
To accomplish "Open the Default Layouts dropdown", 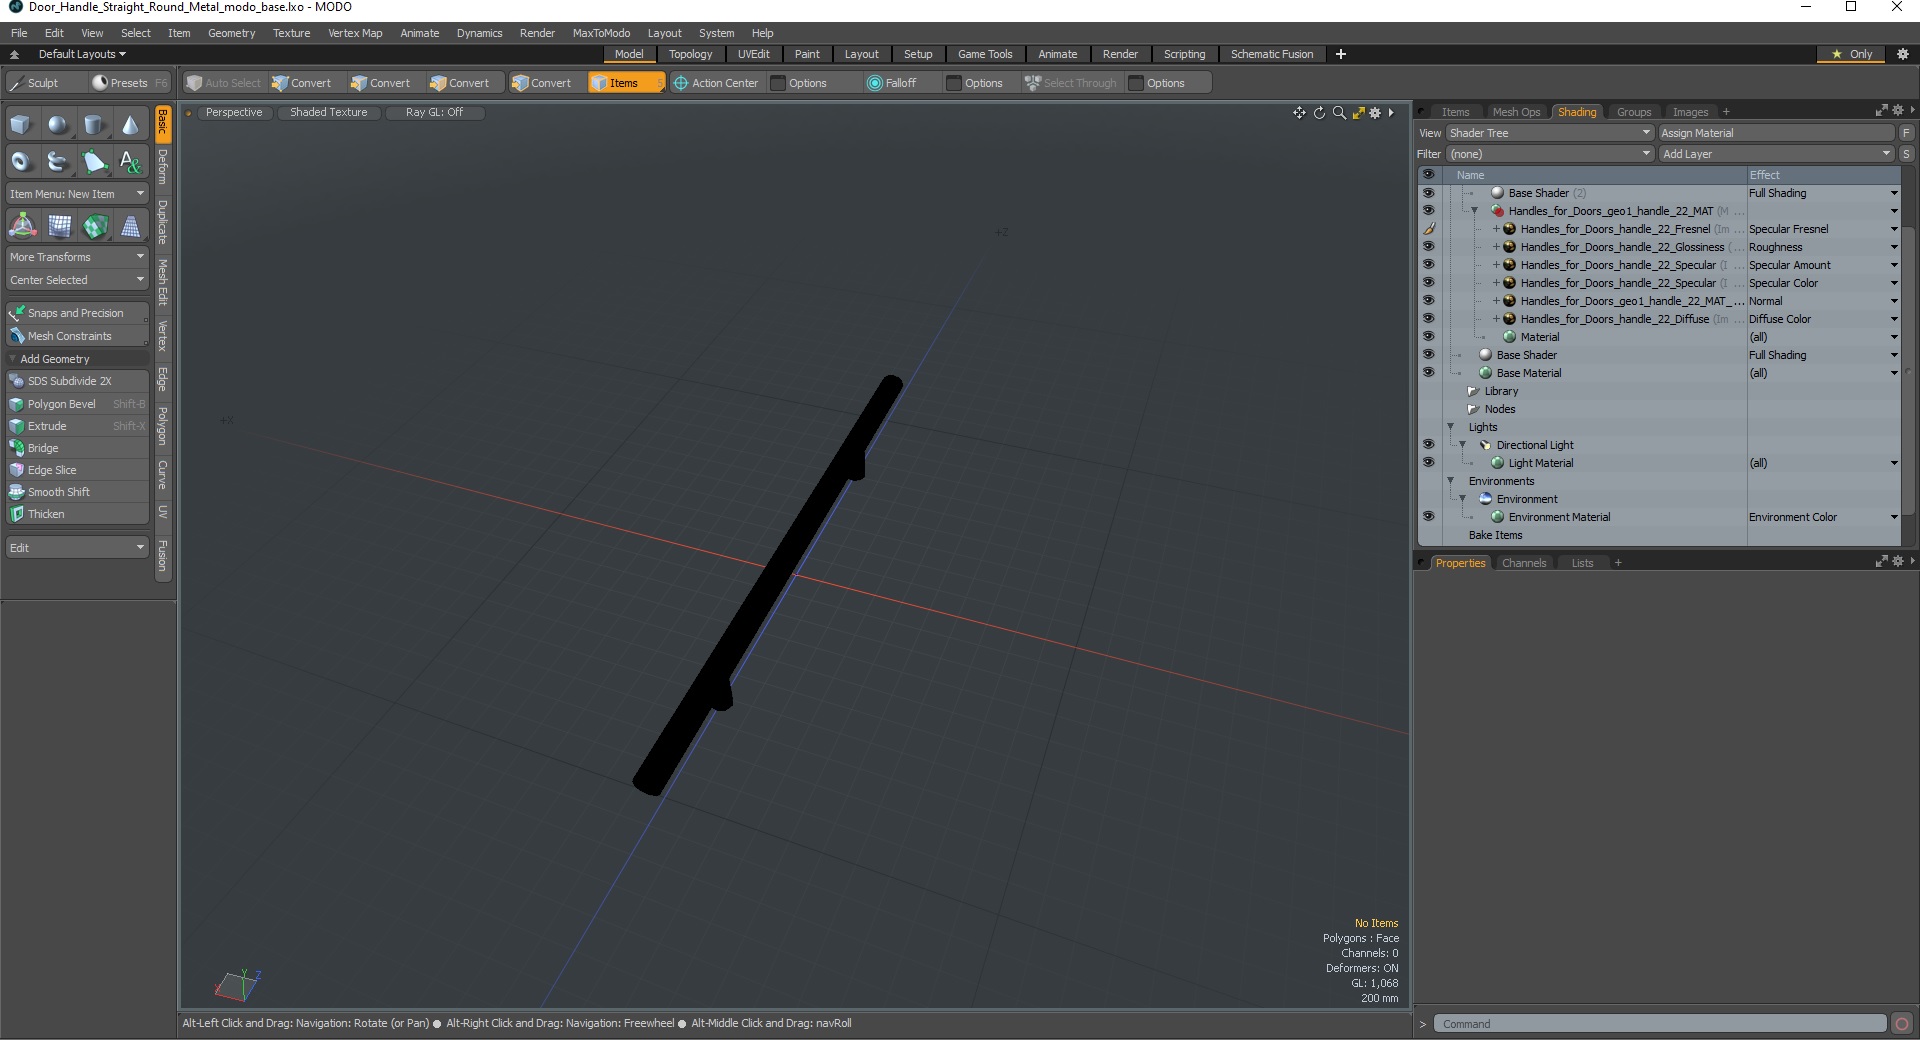I will [82, 54].
